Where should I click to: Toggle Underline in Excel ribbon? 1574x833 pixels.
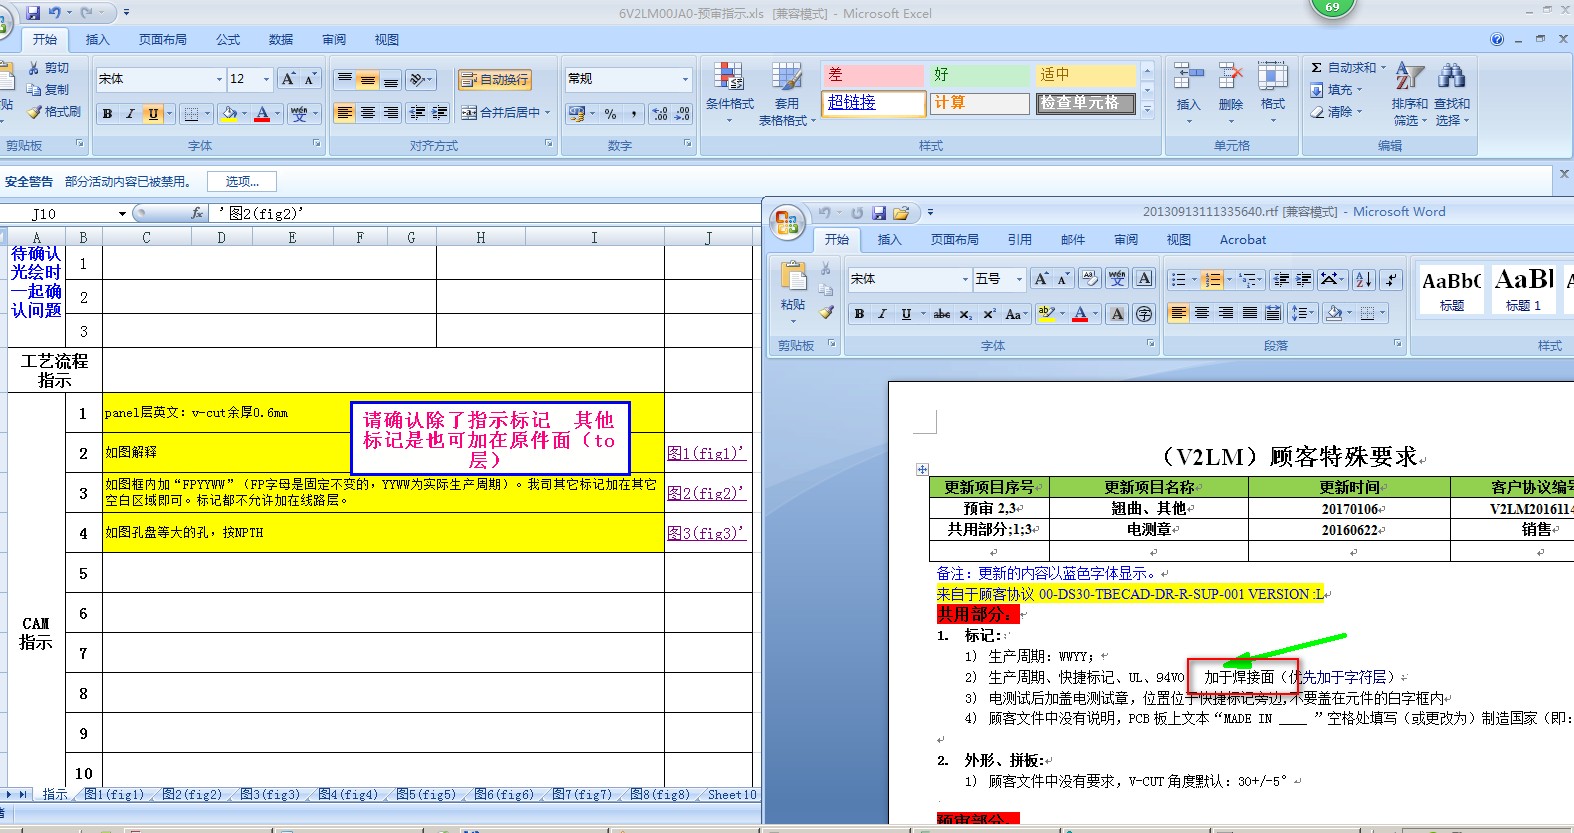[x=153, y=114]
